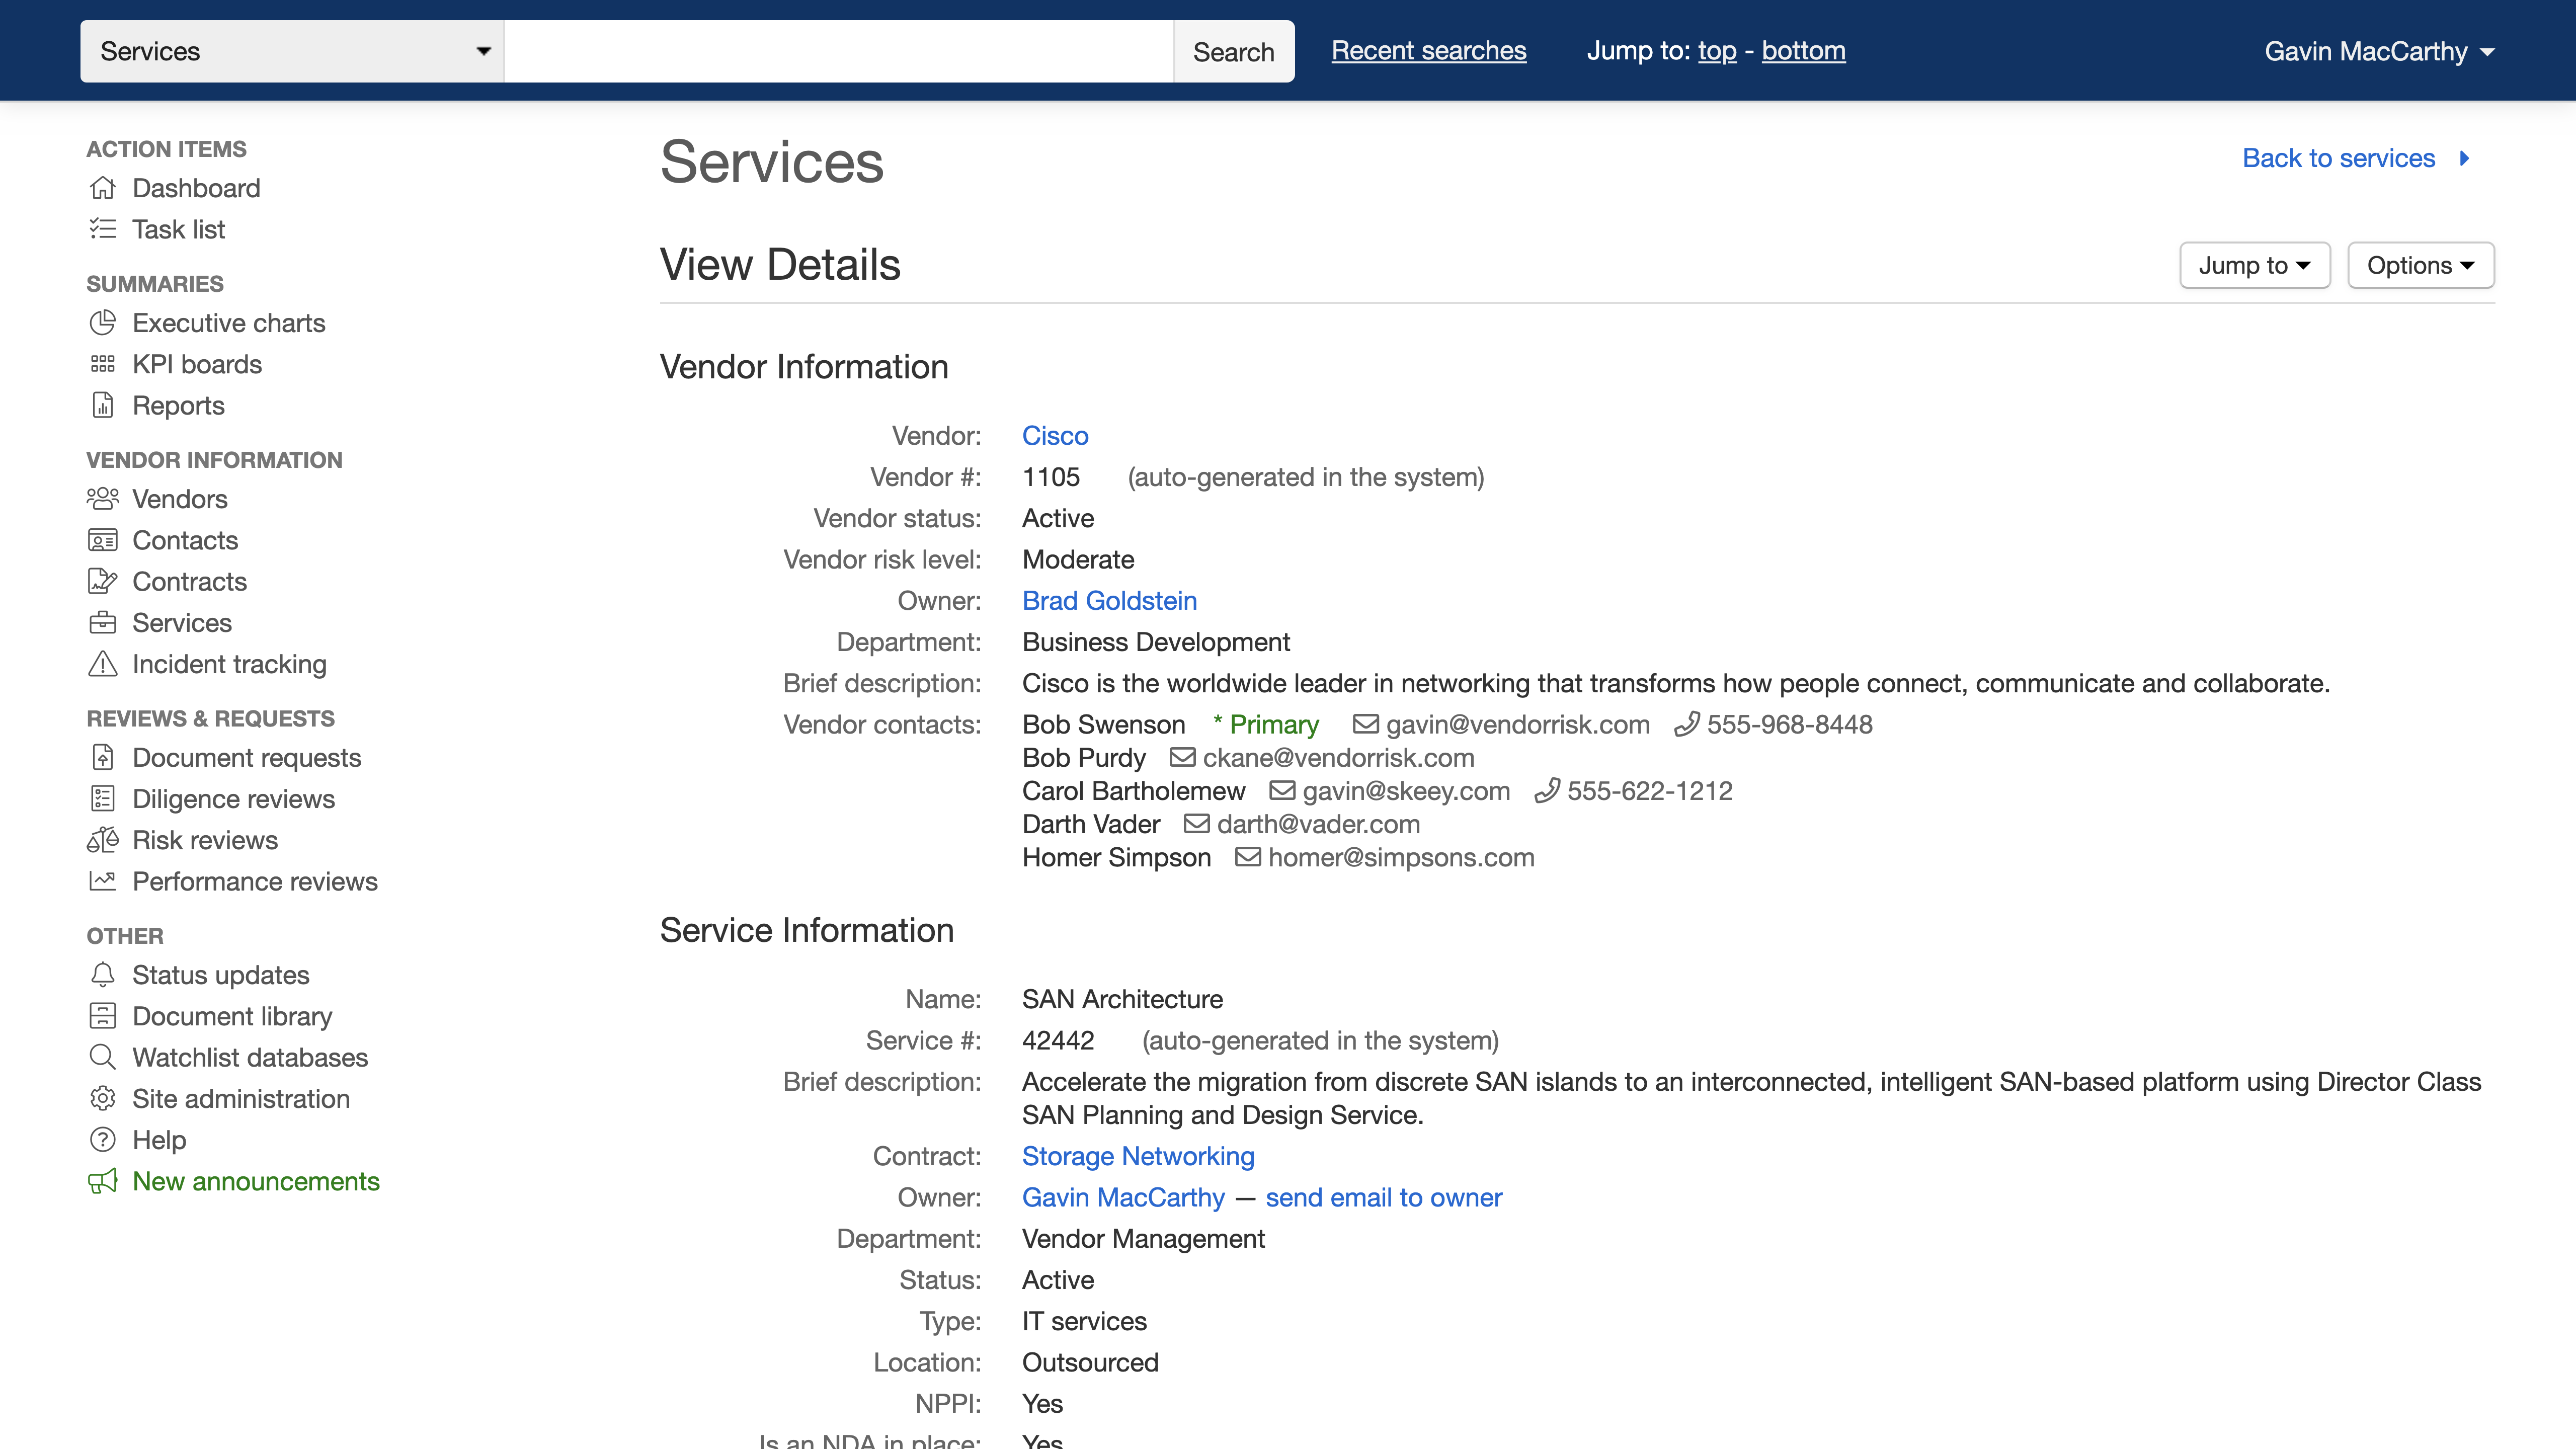Jump to top link in header
The image size is (2576, 1449).
click(1717, 50)
